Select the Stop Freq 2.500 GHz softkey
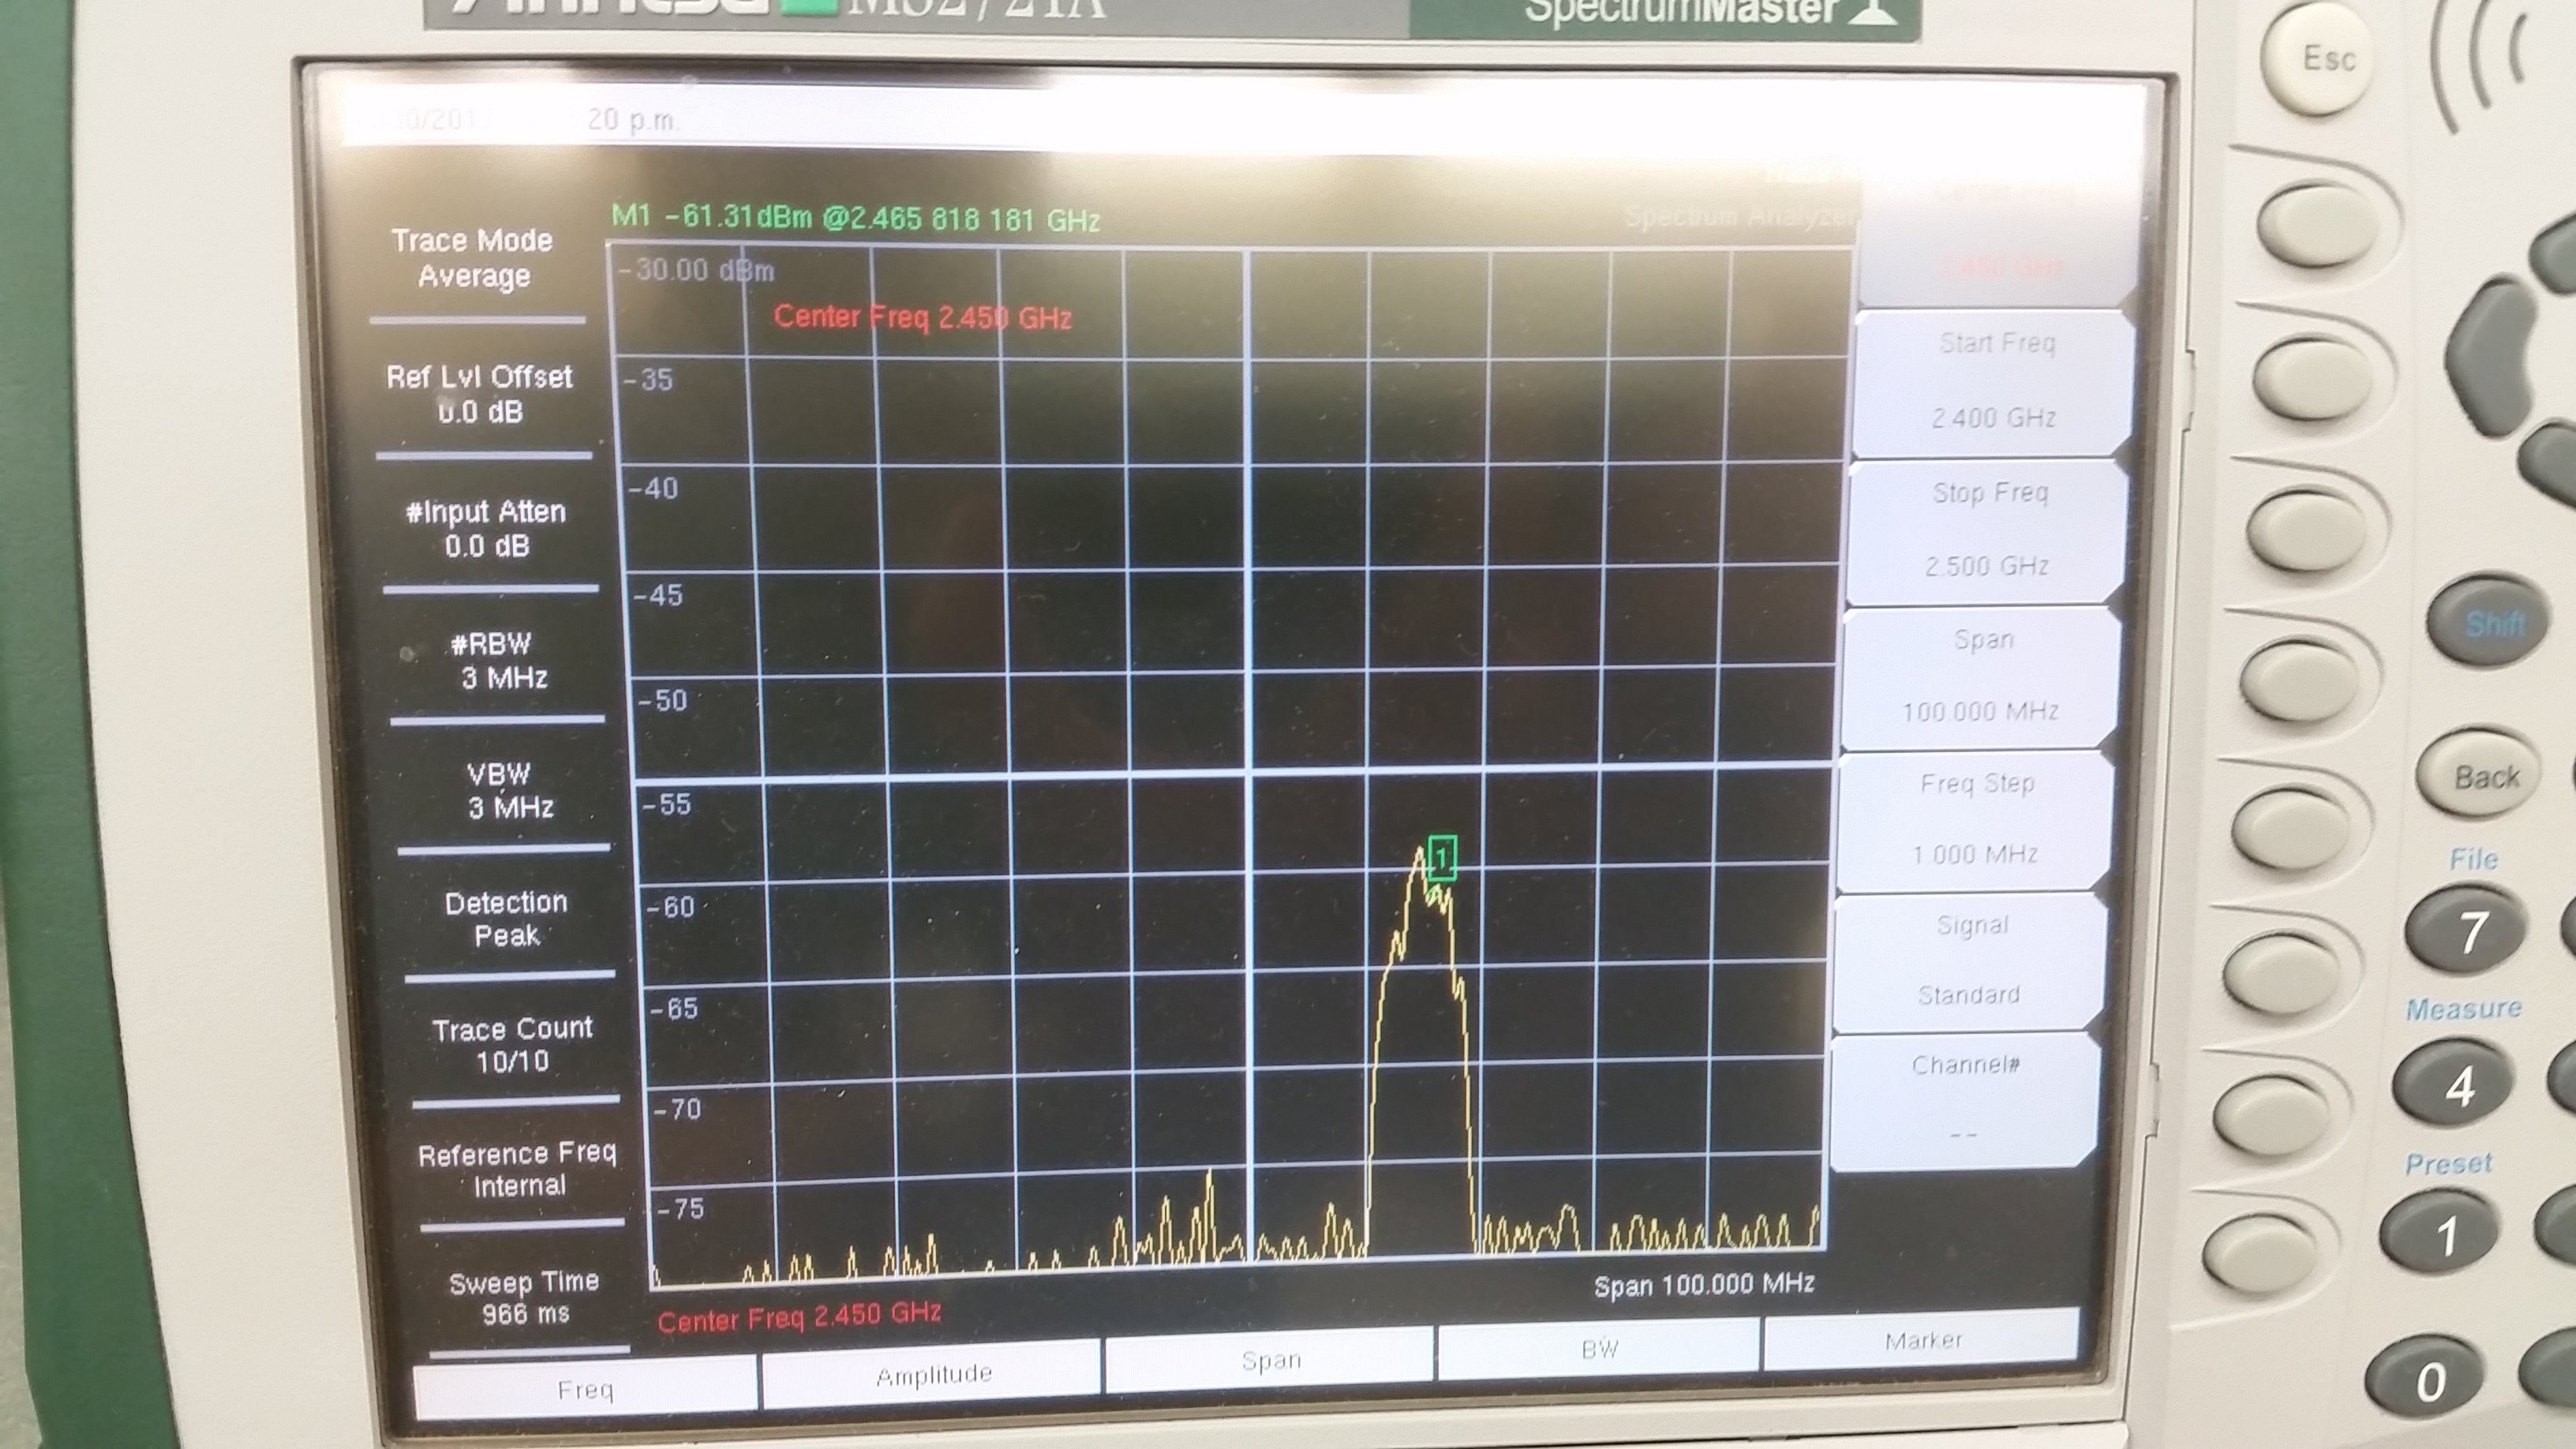Image resolution: width=2576 pixels, height=1449 pixels. [x=1988, y=530]
